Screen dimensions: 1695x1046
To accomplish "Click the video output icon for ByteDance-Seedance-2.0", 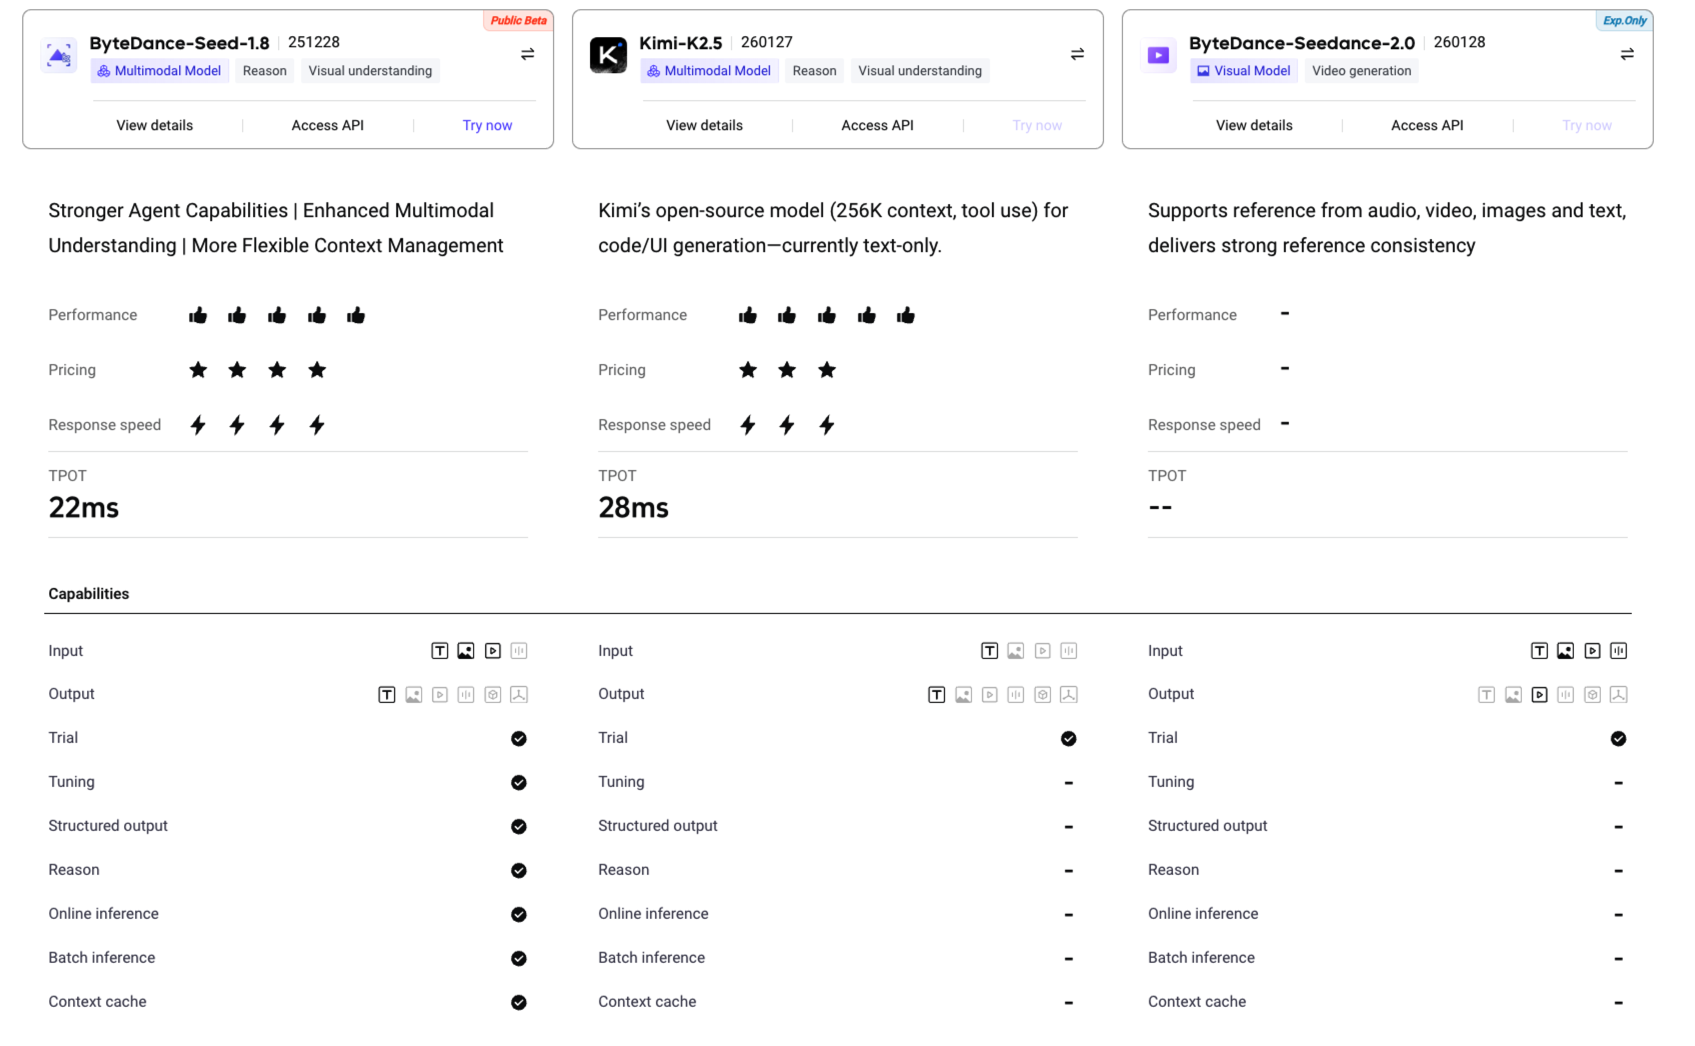I will pyautogui.click(x=1539, y=695).
